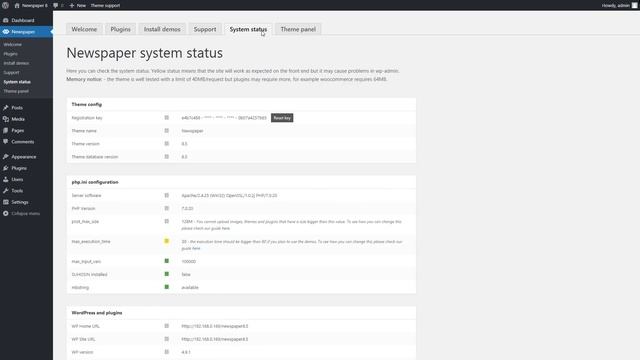Click the admin avatar in the top bar
This screenshot has height=360, width=640.
point(635,5)
